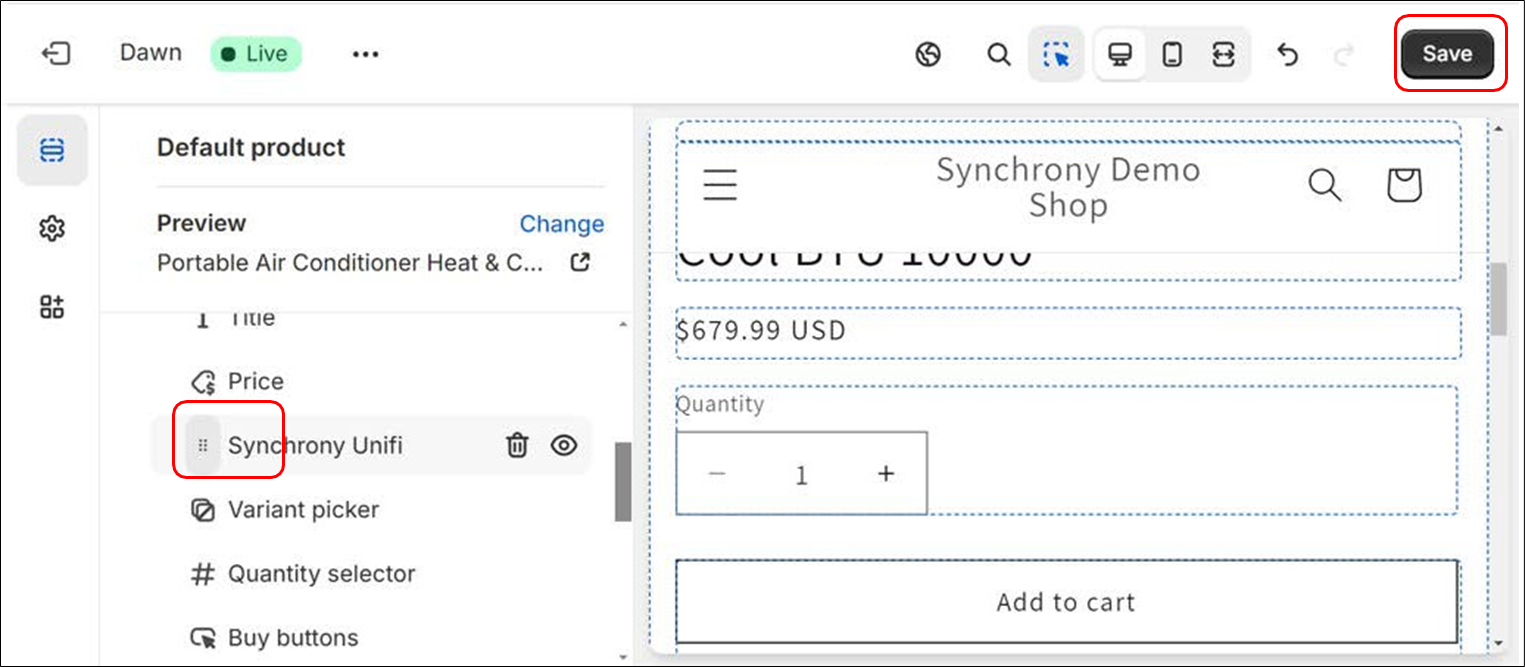This screenshot has width=1525, height=667.
Task: Click Synchrony Demo Shop store title
Action: click(1068, 187)
